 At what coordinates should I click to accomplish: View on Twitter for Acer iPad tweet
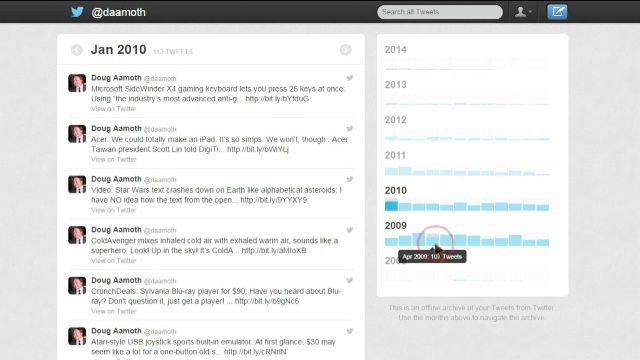click(x=113, y=159)
